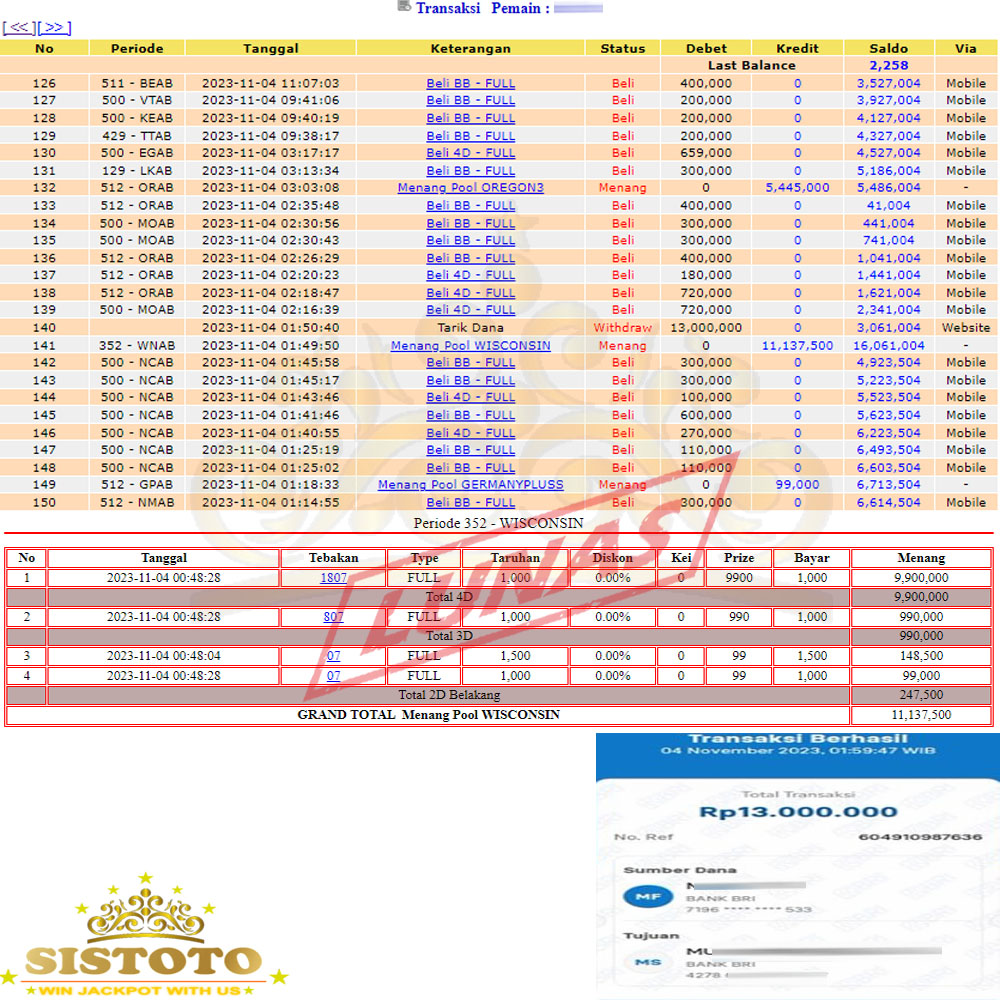This screenshot has height=1000, width=1000.
Task: Open the Menang Pool WISCONSIN link
Action: tap(470, 346)
